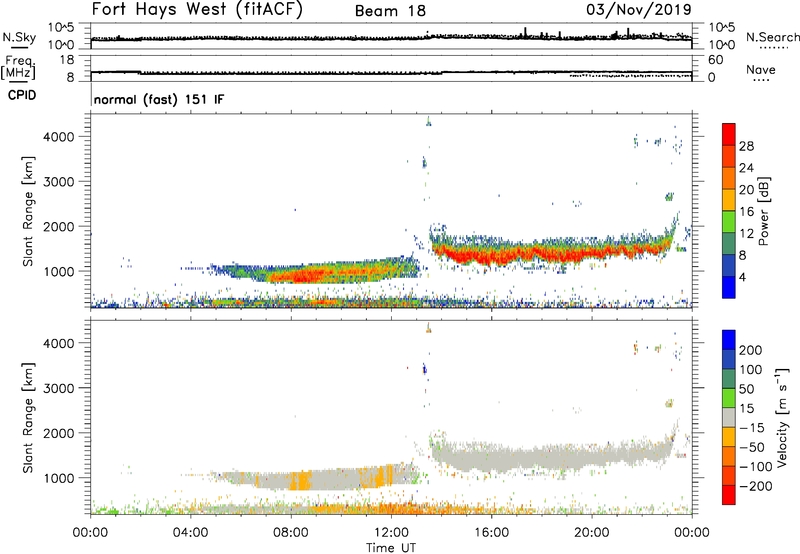Click the "2000" tick in the power panel
Viewport: 800px width, 554px height.
tap(59, 226)
